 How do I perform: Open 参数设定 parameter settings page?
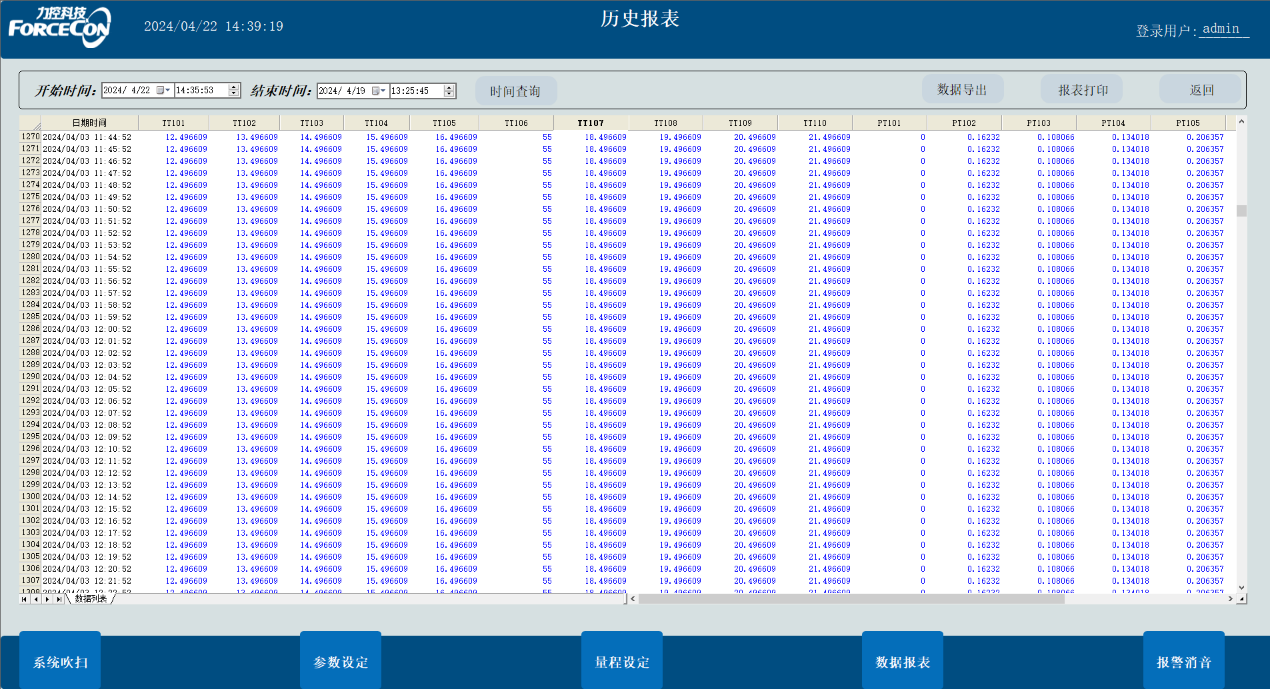click(341, 662)
